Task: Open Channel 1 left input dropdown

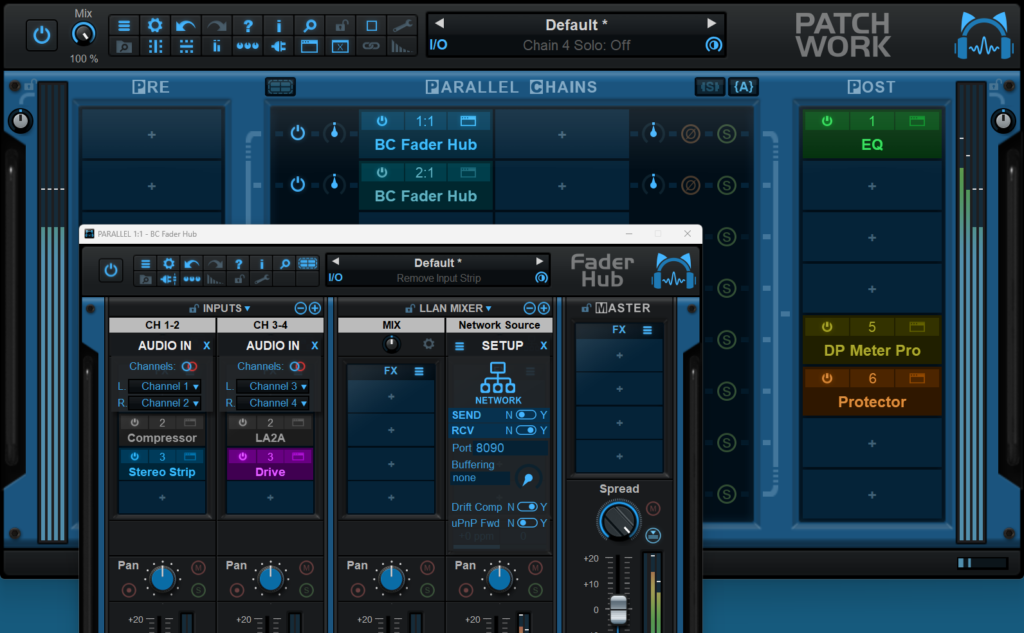Action: [x=165, y=386]
